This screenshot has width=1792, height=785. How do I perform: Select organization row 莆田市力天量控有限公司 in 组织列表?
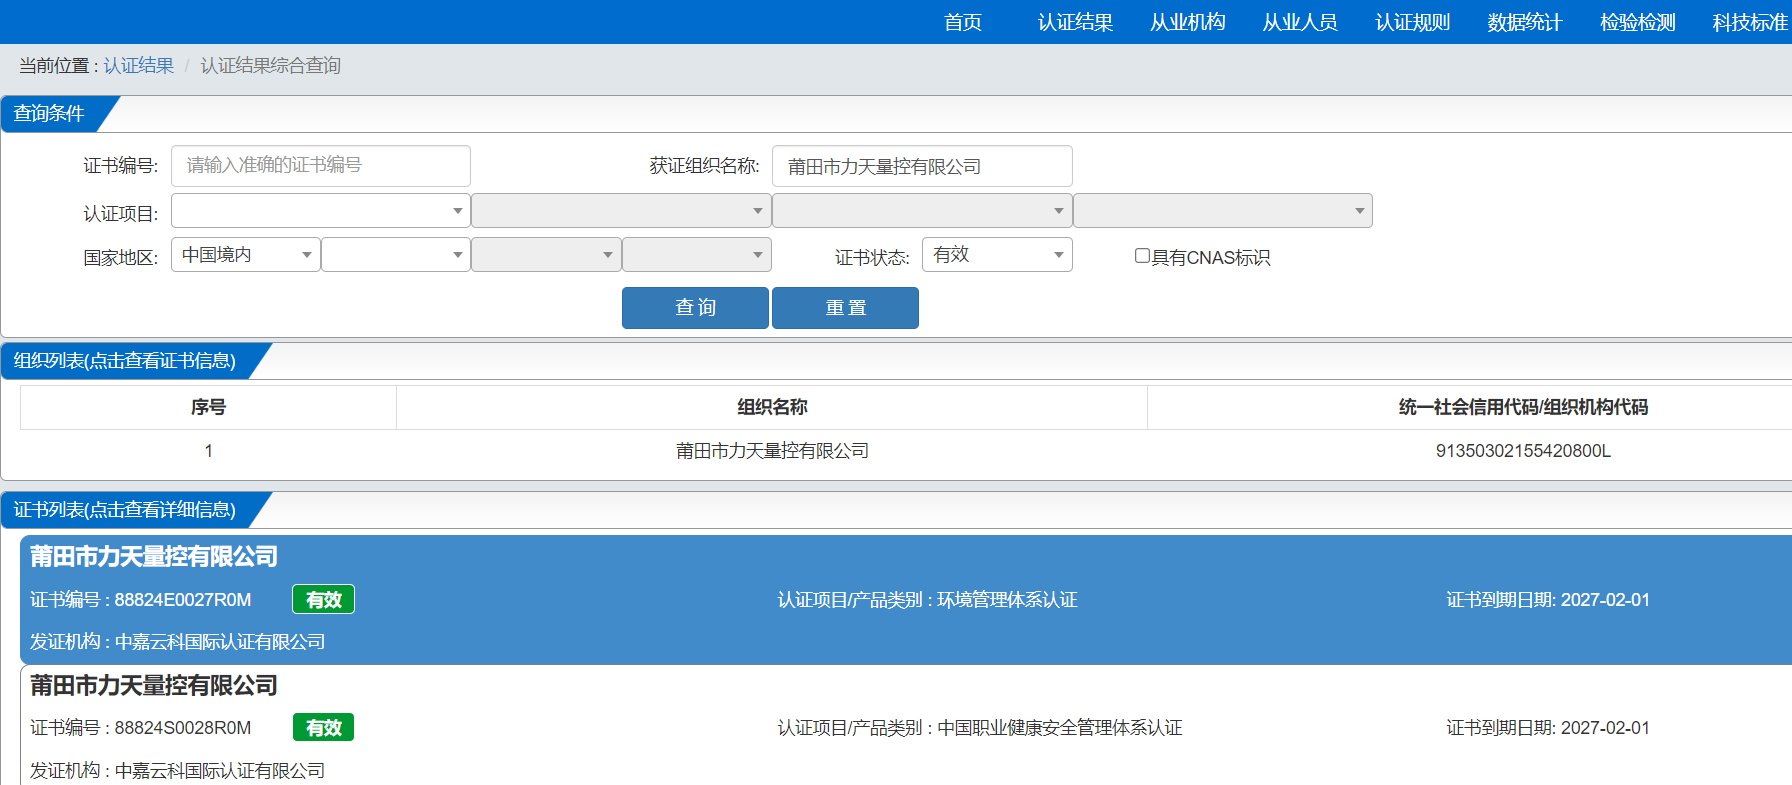pos(772,451)
